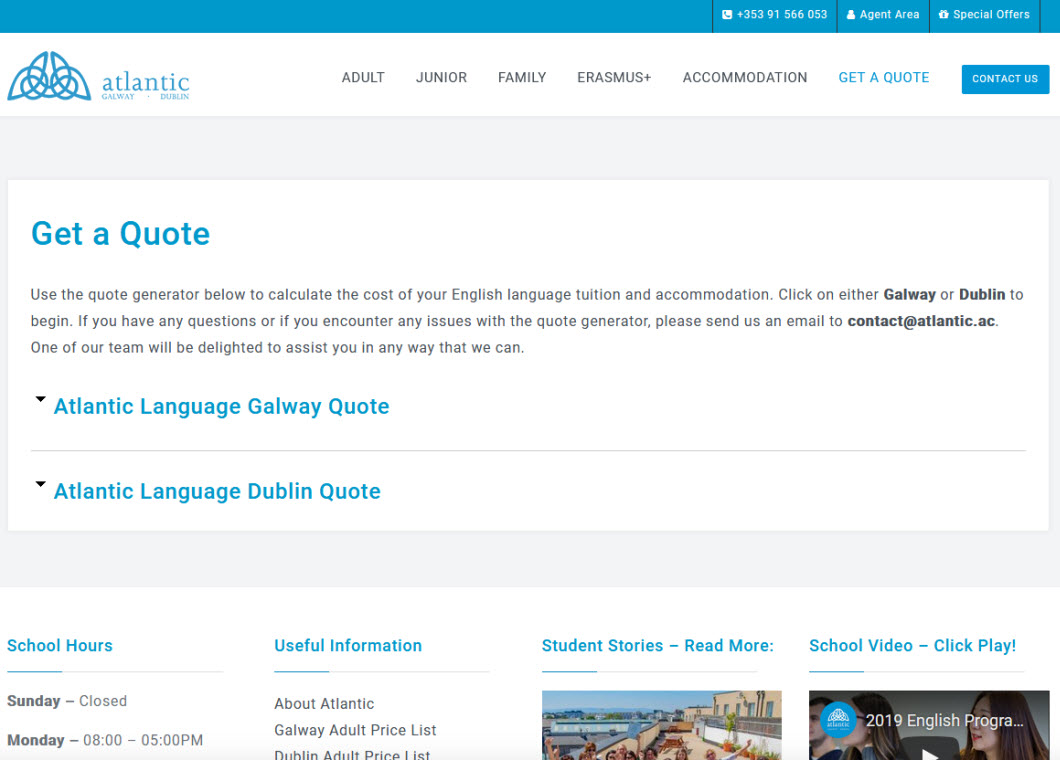Click the Special Offers gift icon
This screenshot has height=760, width=1060.
[x=943, y=15]
